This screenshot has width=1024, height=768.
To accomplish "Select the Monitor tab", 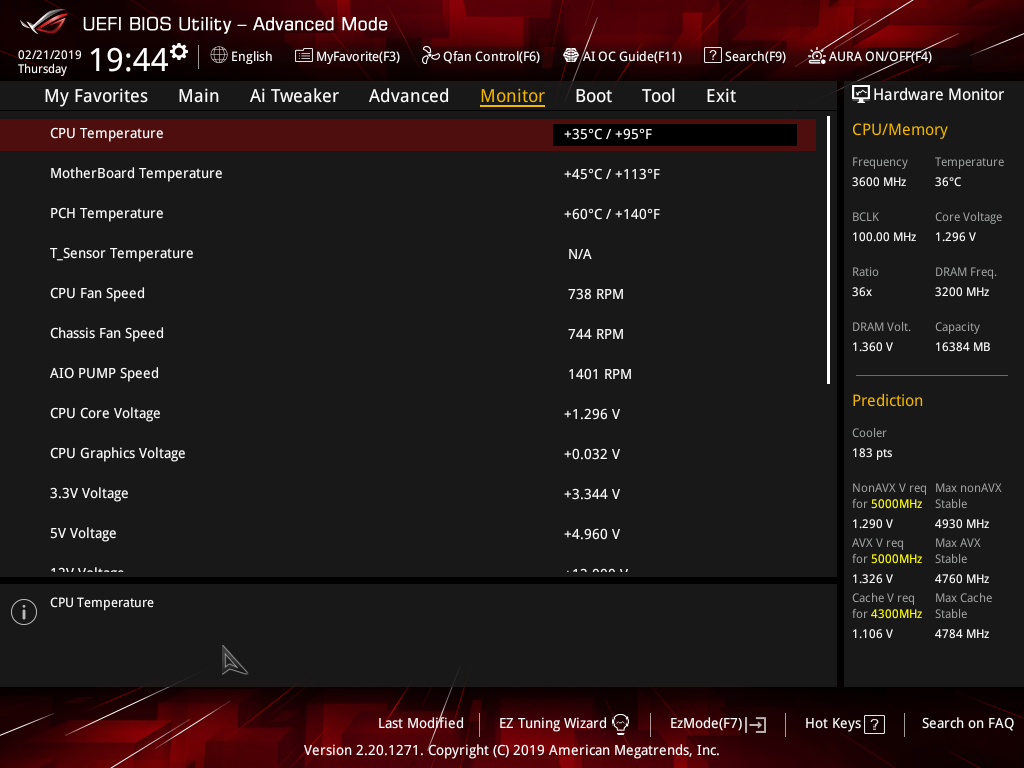I will pyautogui.click(x=513, y=96).
